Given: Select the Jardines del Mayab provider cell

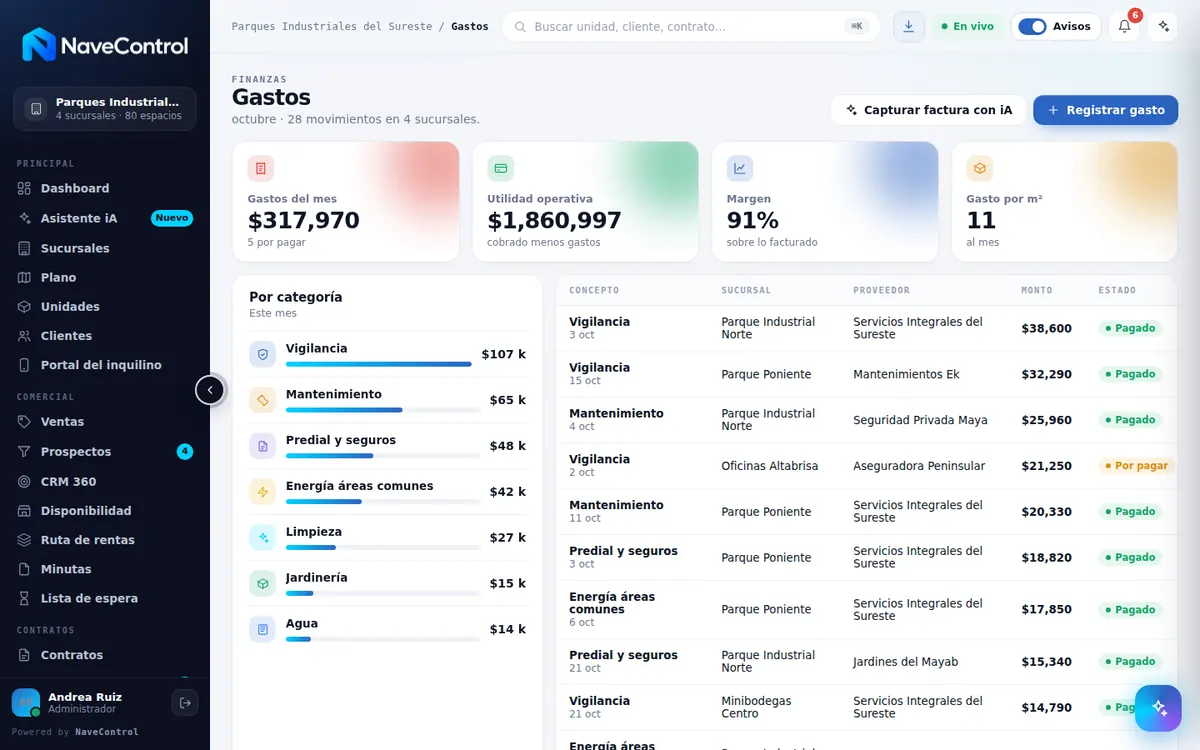Looking at the screenshot, I should (905, 662).
